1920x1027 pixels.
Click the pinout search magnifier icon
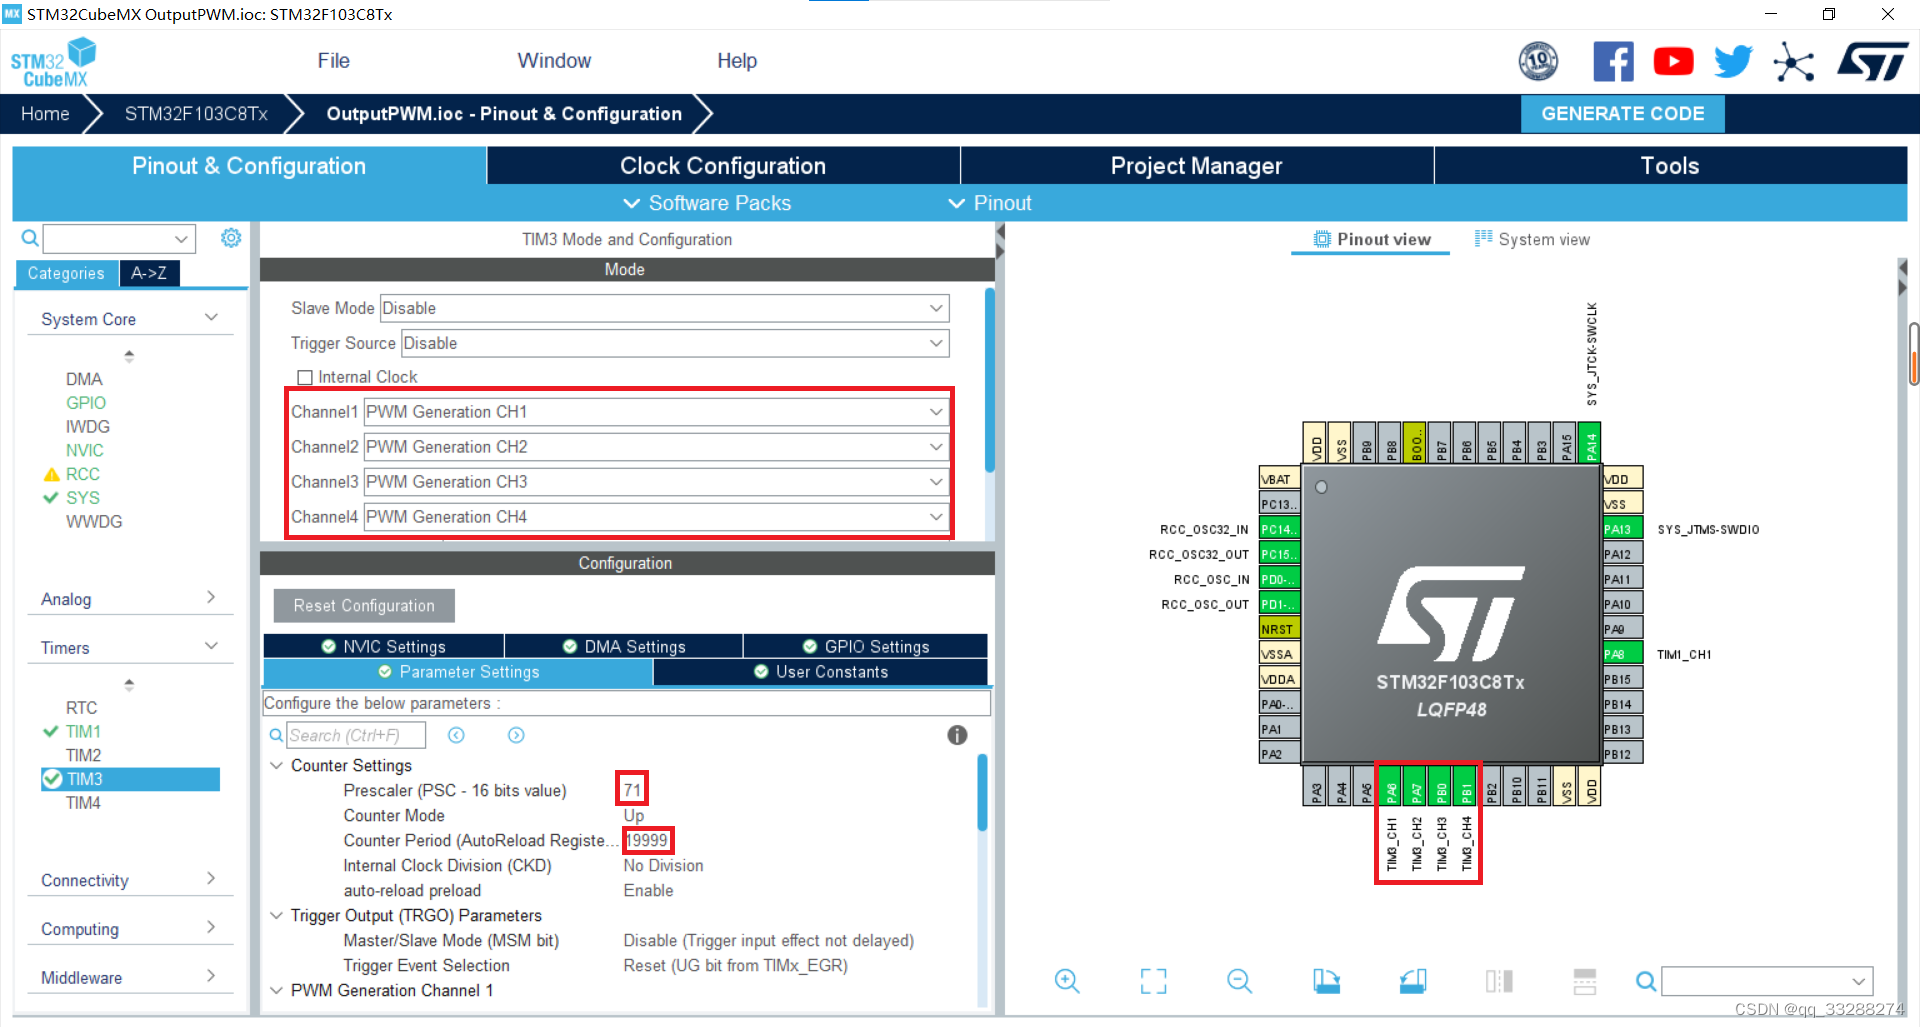point(1645,981)
